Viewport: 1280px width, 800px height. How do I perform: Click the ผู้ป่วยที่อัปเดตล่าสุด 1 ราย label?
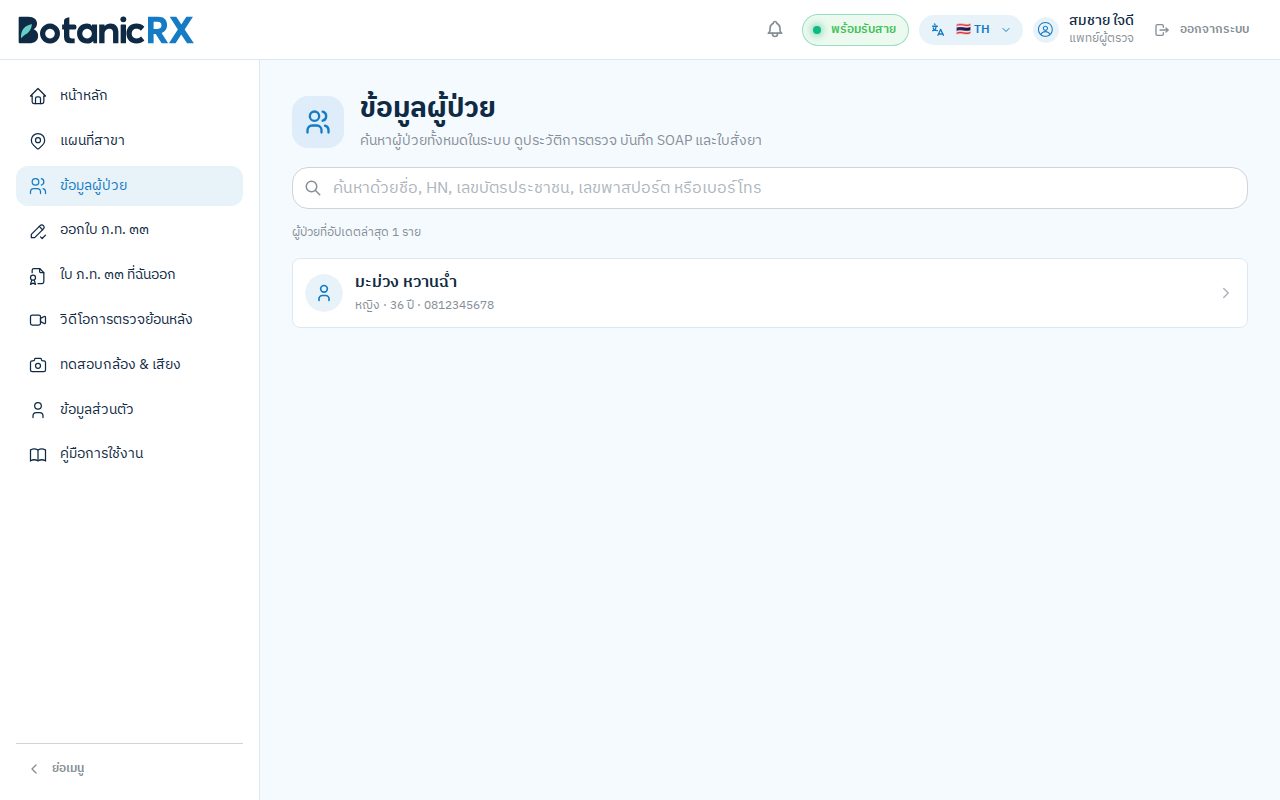coord(356,232)
